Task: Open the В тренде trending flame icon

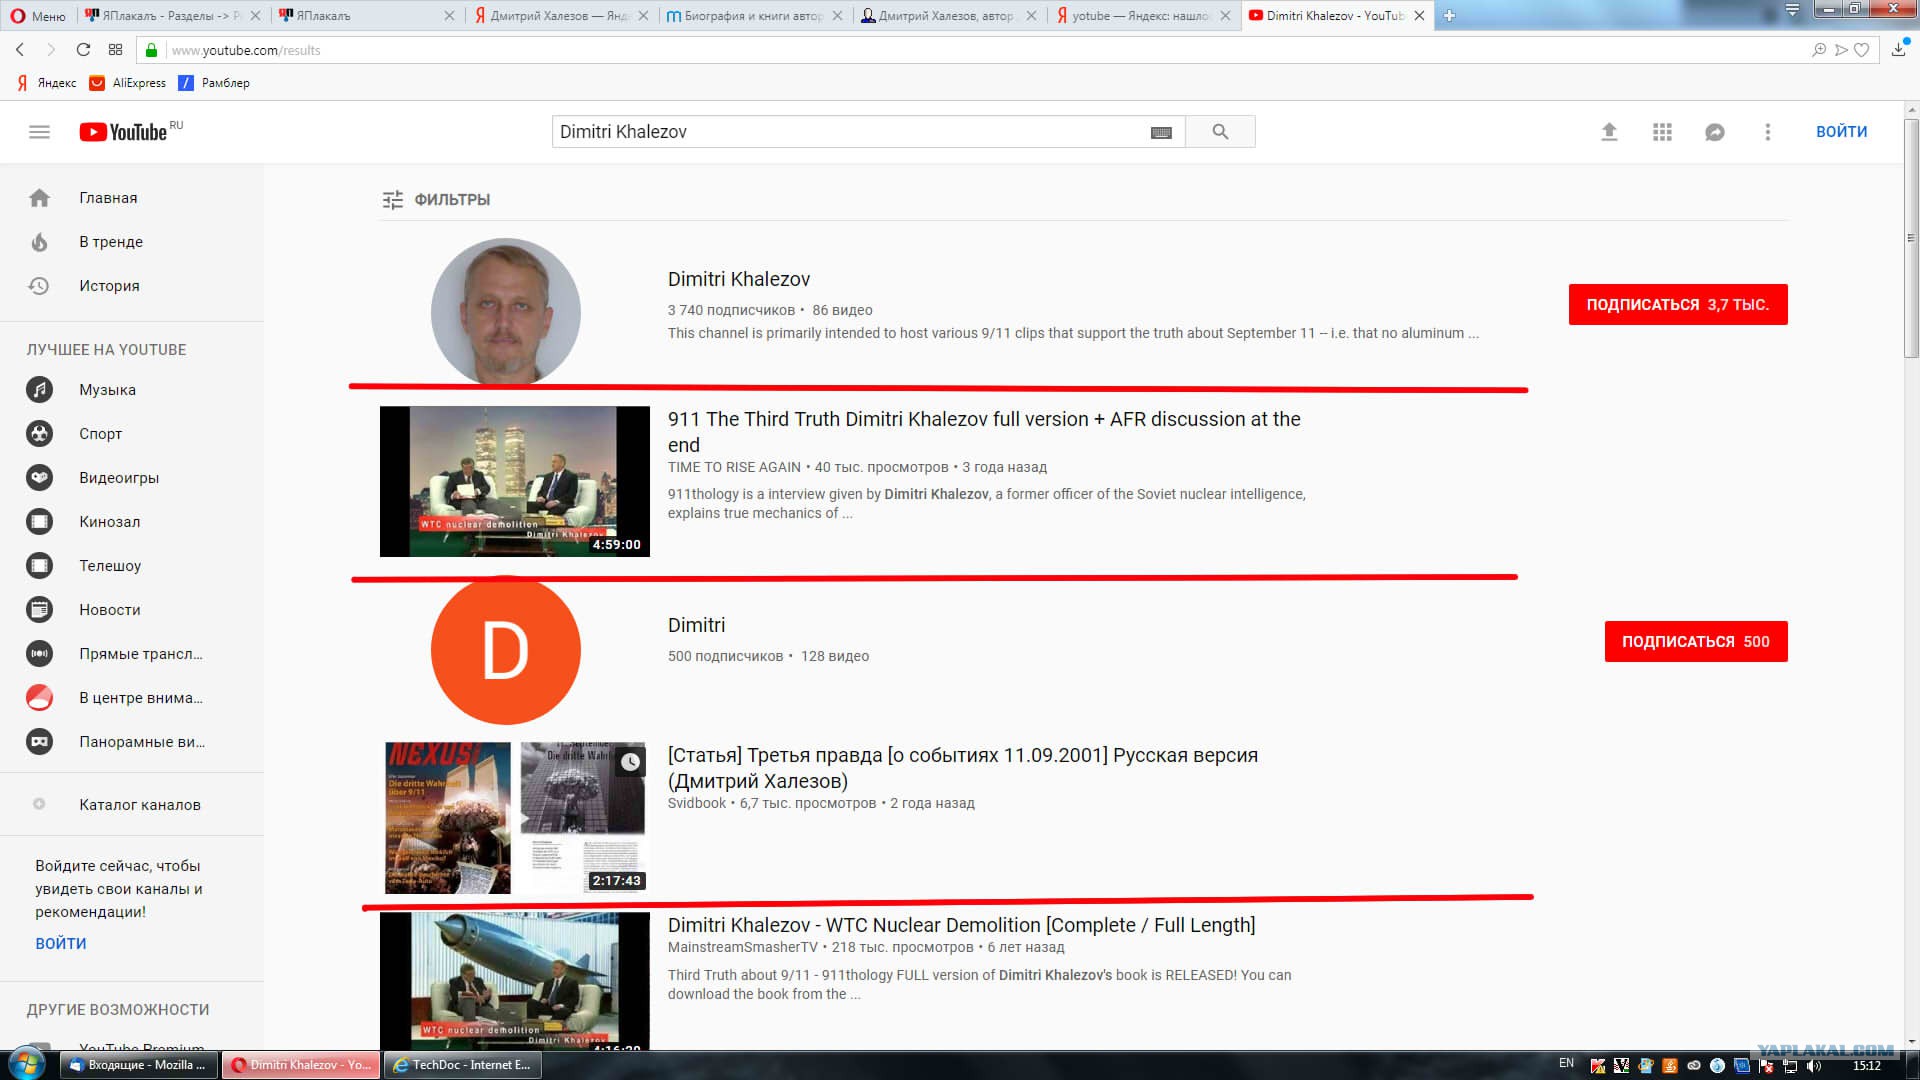Action: [39, 242]
